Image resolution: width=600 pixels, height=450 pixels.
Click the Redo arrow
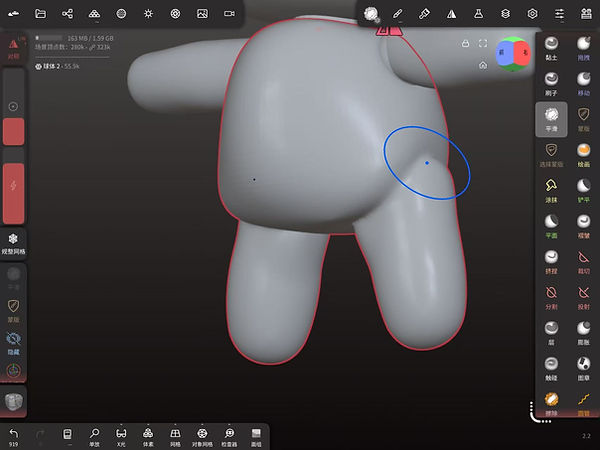click(x=40, y=435)
